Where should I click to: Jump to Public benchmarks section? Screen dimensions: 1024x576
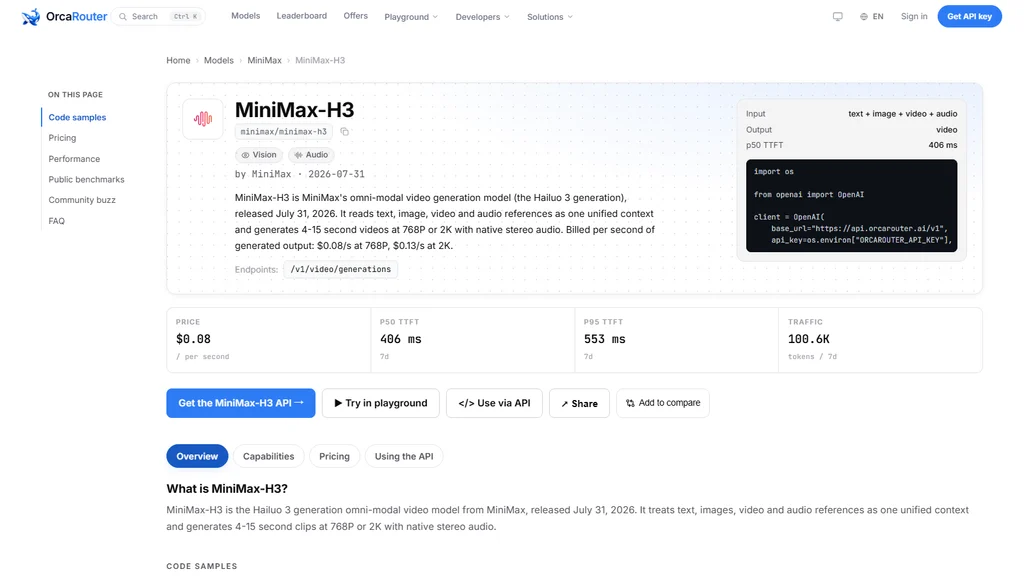[x=86, y=180]
